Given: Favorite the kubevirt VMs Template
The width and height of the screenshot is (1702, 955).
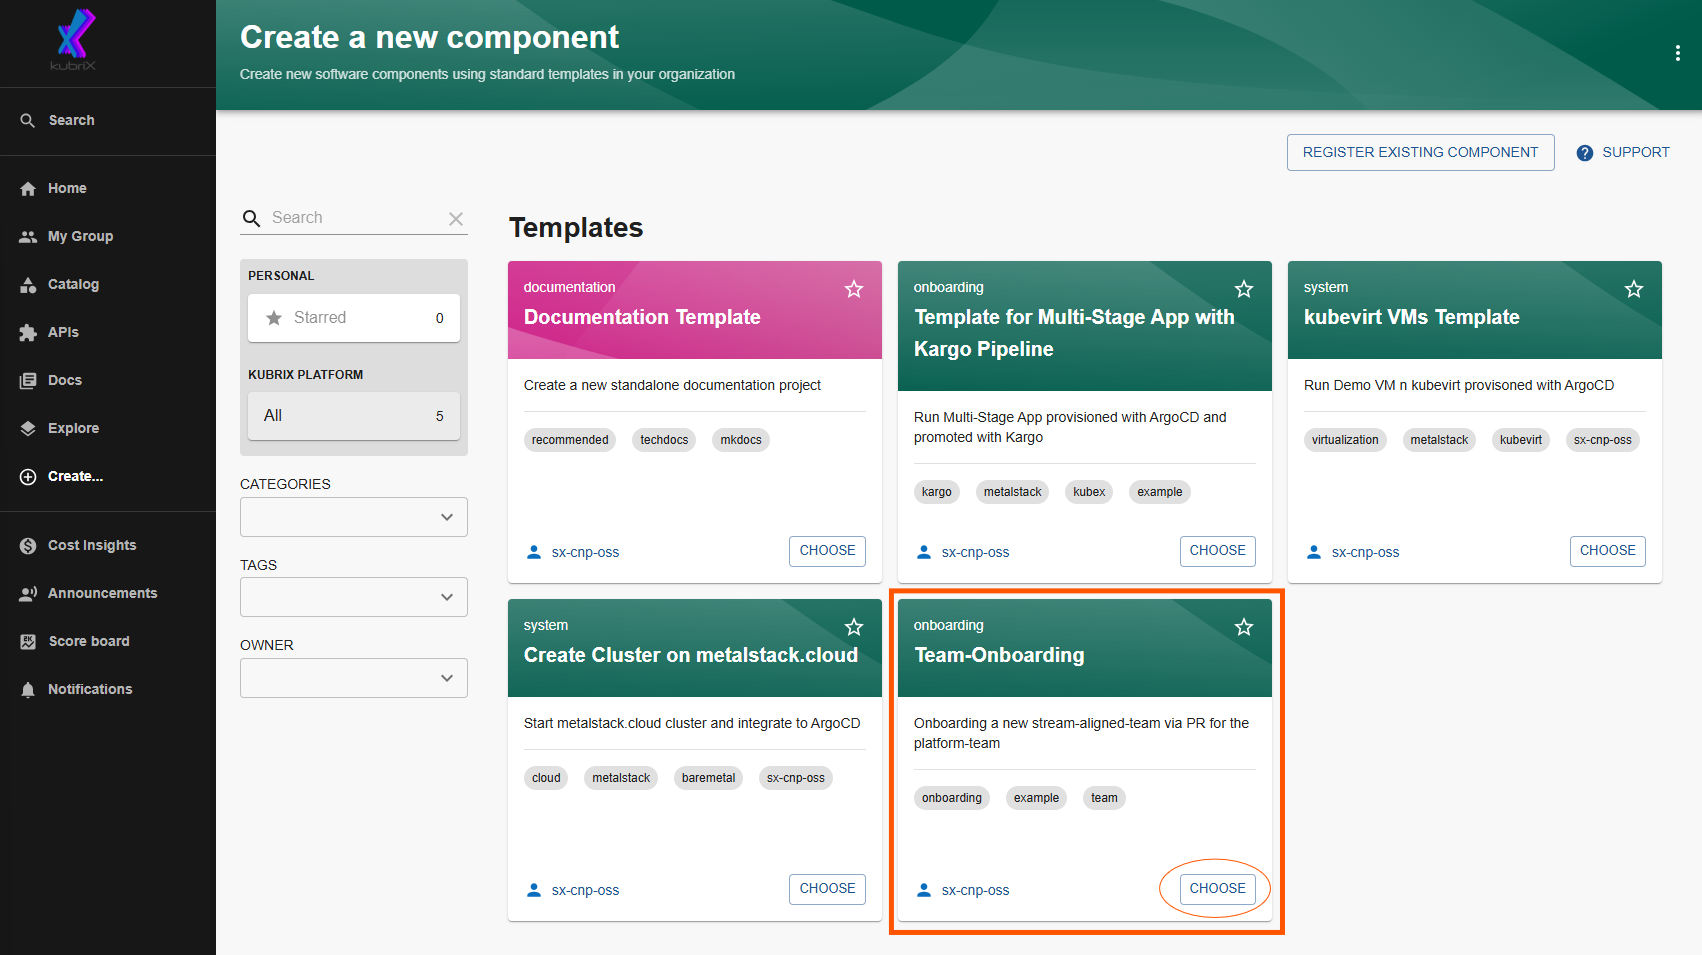Looking at the screenshot, I should [x=1634, y=289].
